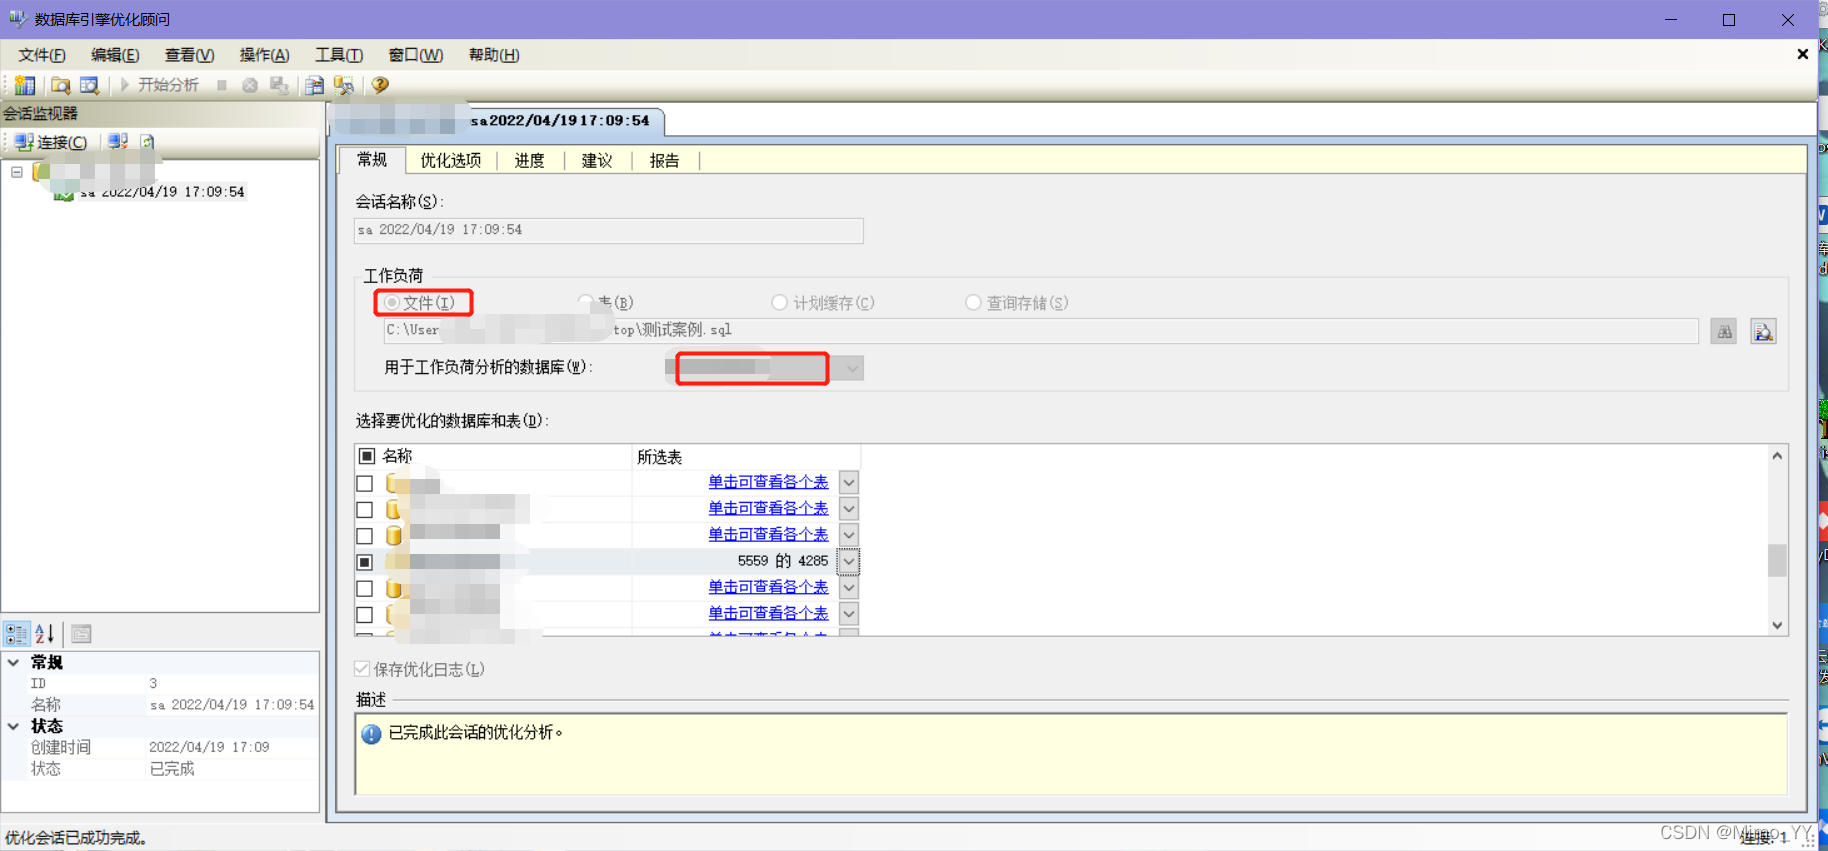Image resolution: width=1828 pixels, height=851 pixels.
Task: Open the 工具(T) menu
Action: click(x=339, y=55)
